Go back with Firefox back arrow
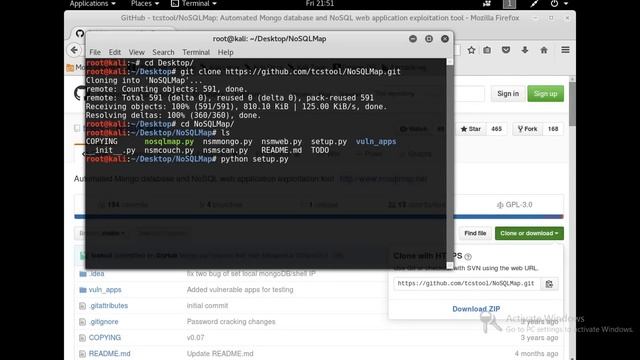640x360 pixels. (x=74, y=50)
